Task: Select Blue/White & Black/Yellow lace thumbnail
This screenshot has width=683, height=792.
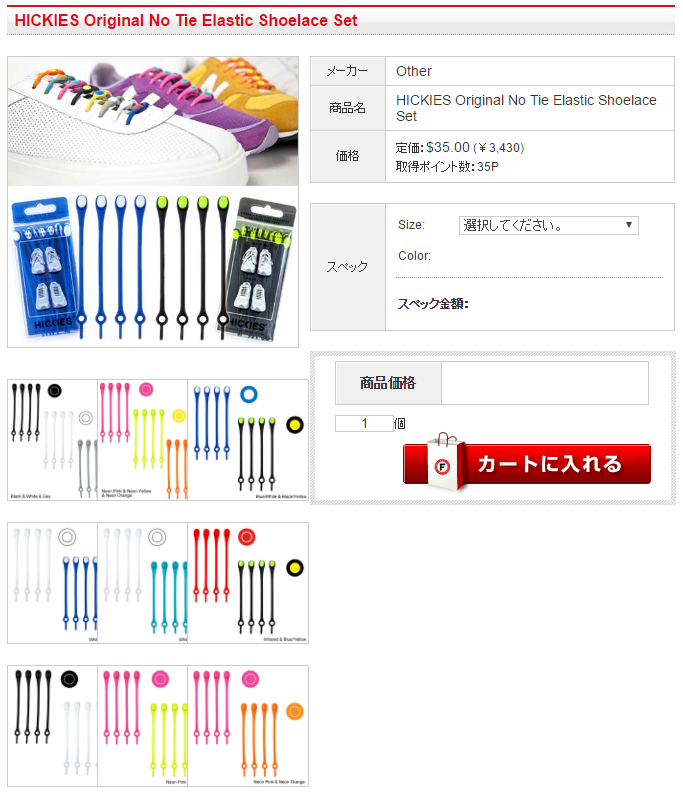Action: 248,440
